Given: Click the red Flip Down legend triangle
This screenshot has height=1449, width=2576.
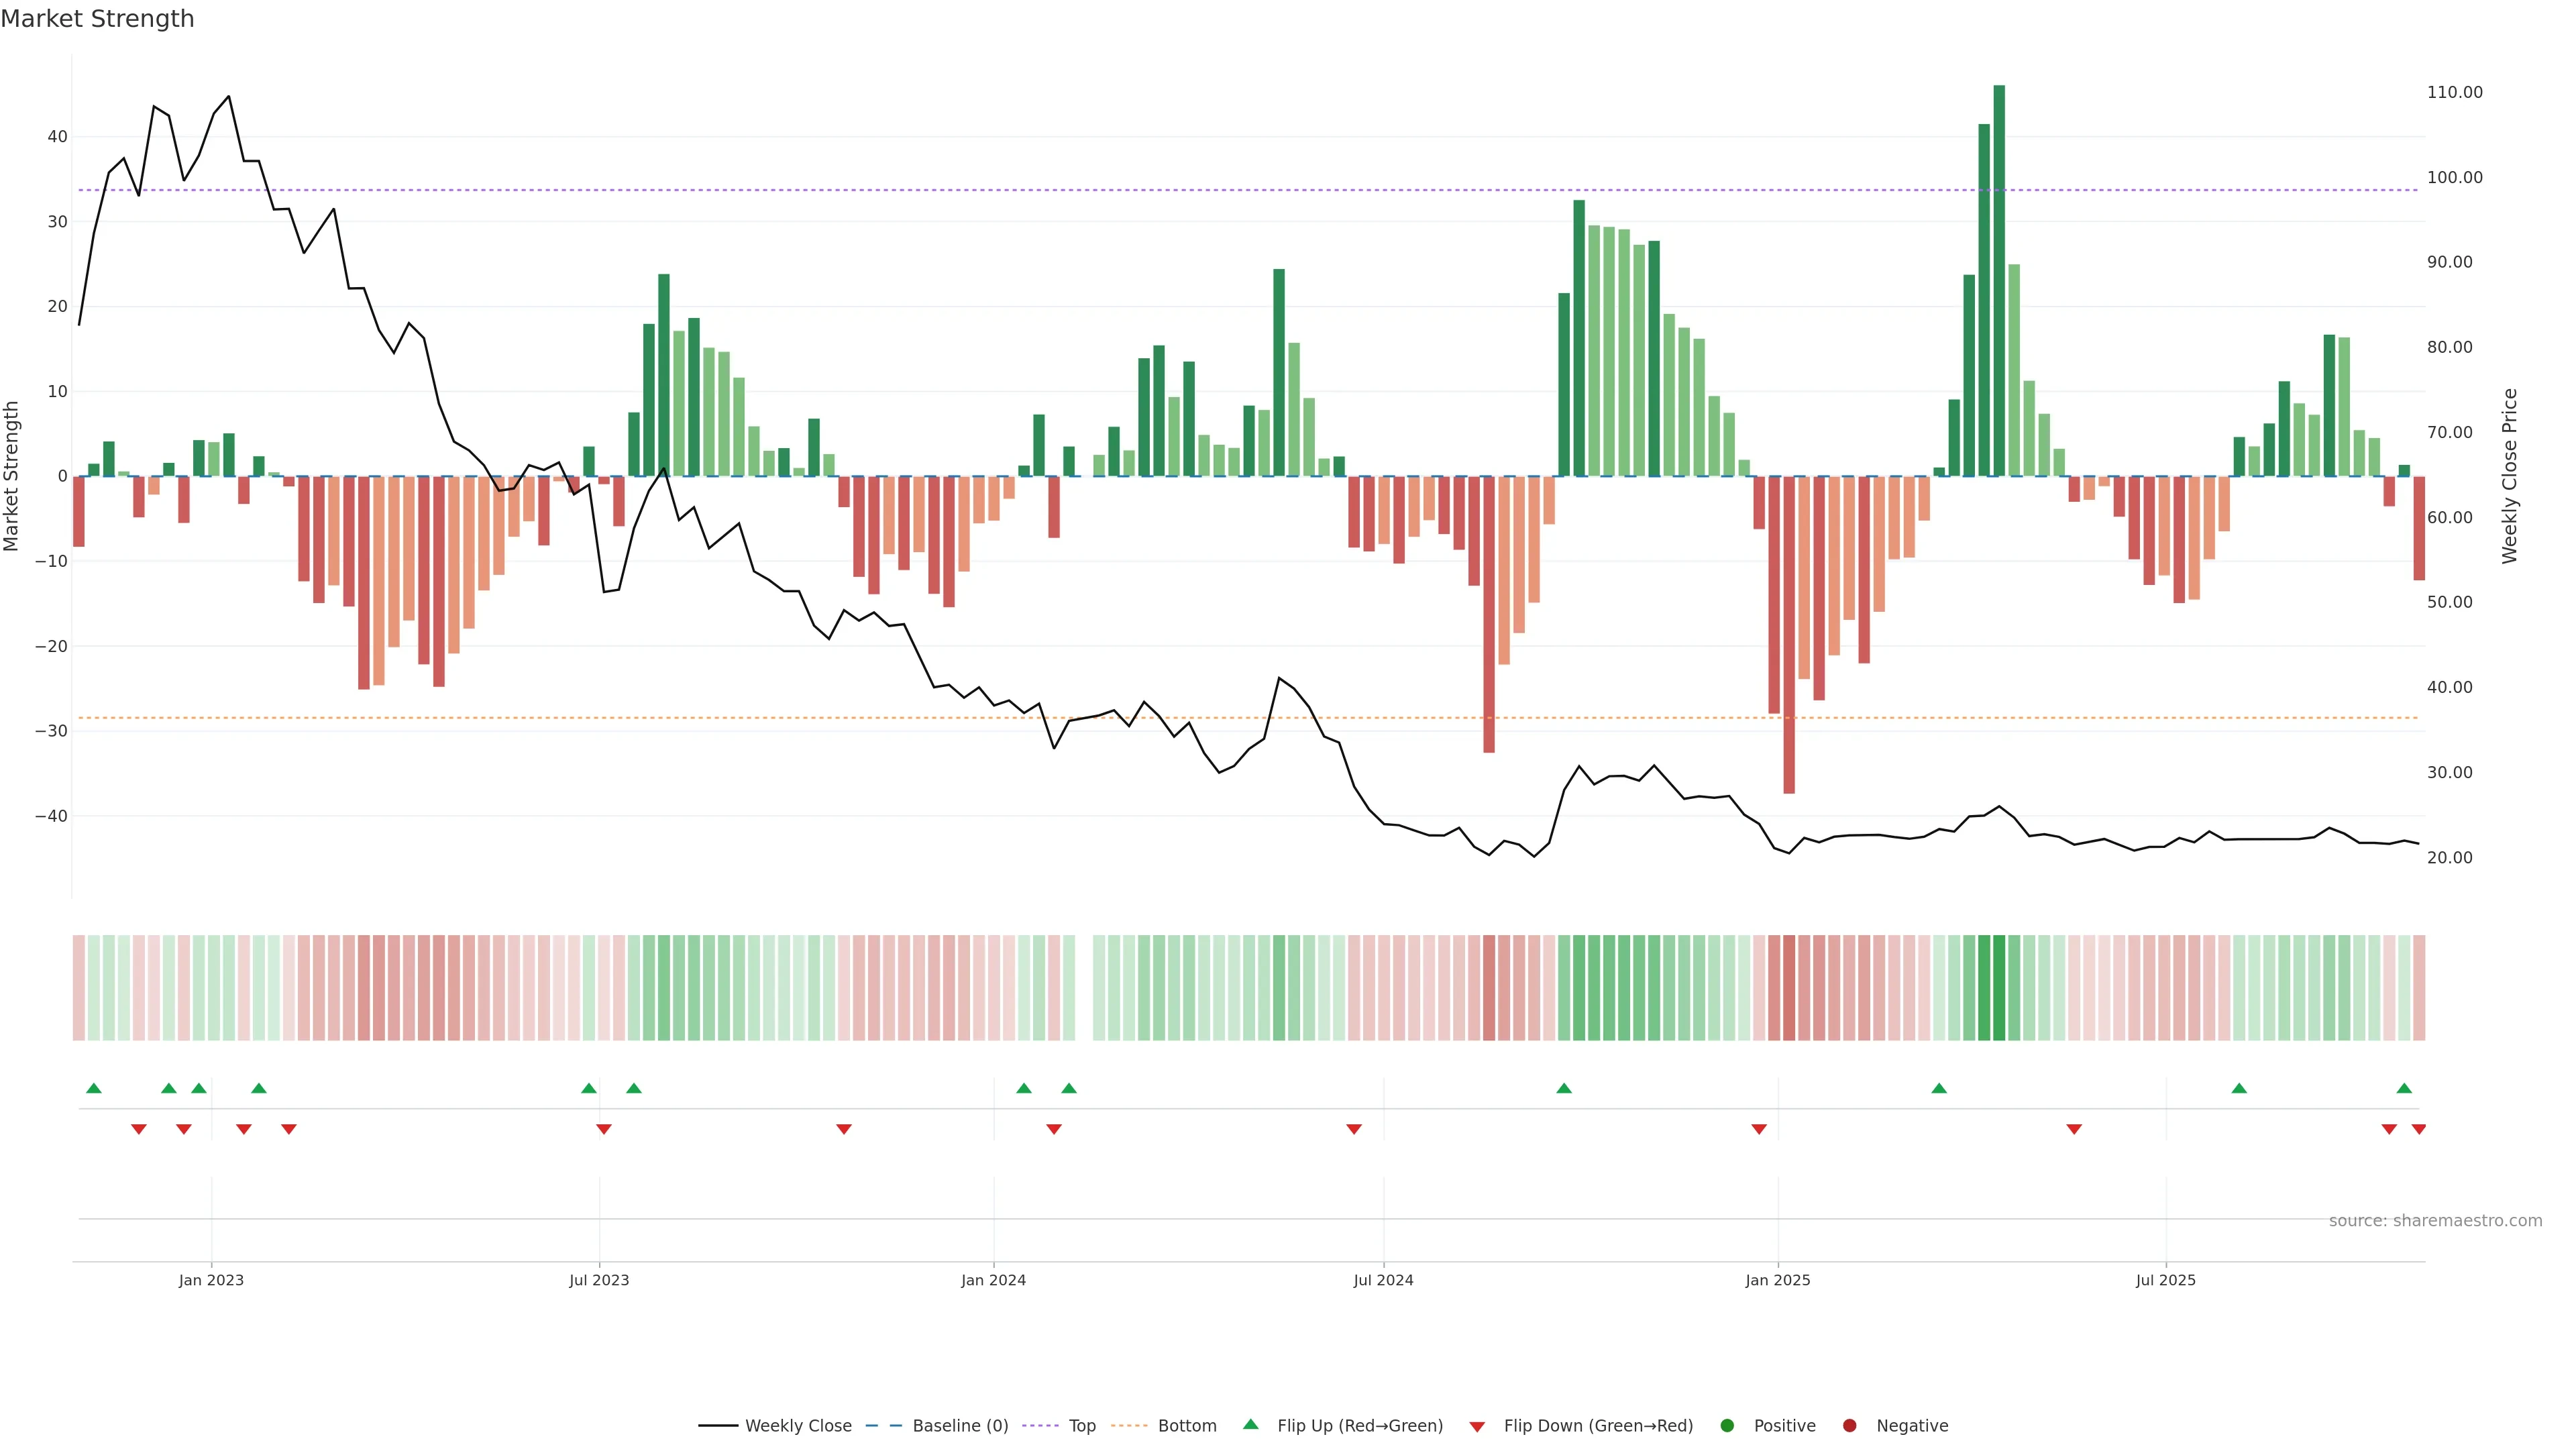Looking at the screenshot, I should (1477, 1426).
